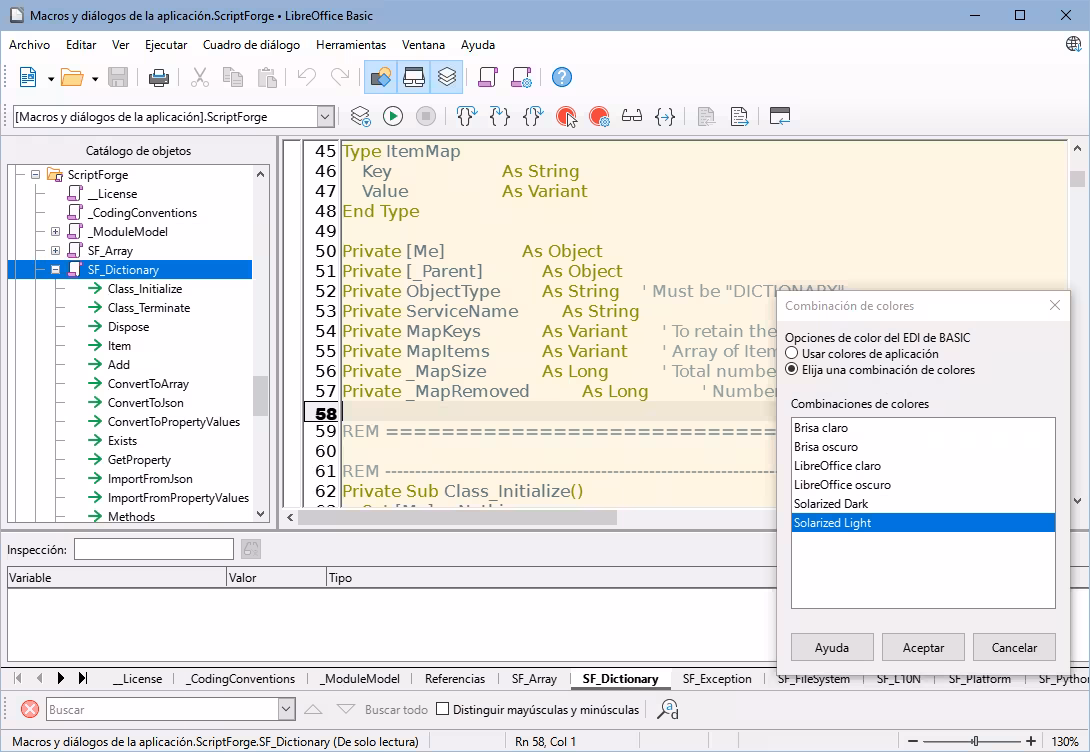This screenshot has height=752, width=1090.
Task: Switch to the SF_Exception module tab
Action: point(717,679)
